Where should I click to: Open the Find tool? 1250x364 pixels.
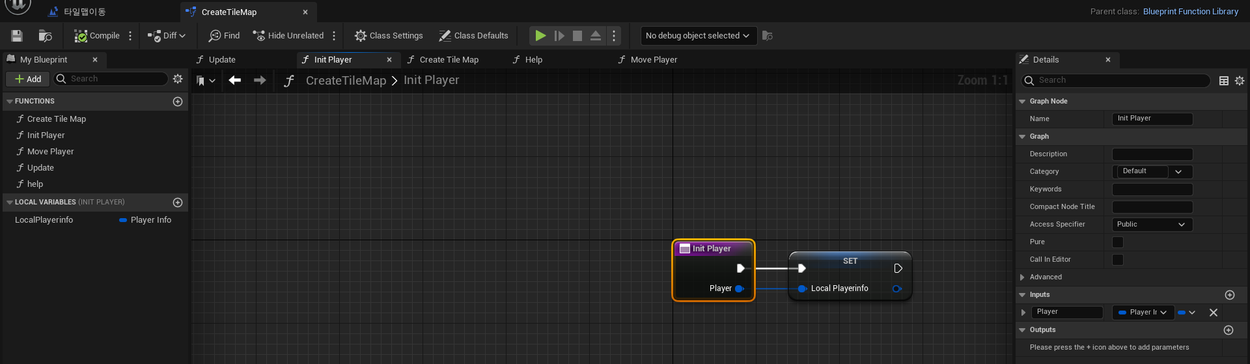[x=224, y=36]
